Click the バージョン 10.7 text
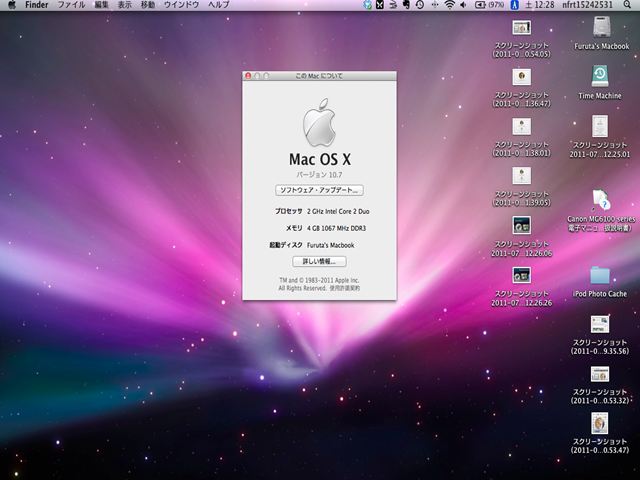The height and width of the screenshot is (480, 640). 319,175
